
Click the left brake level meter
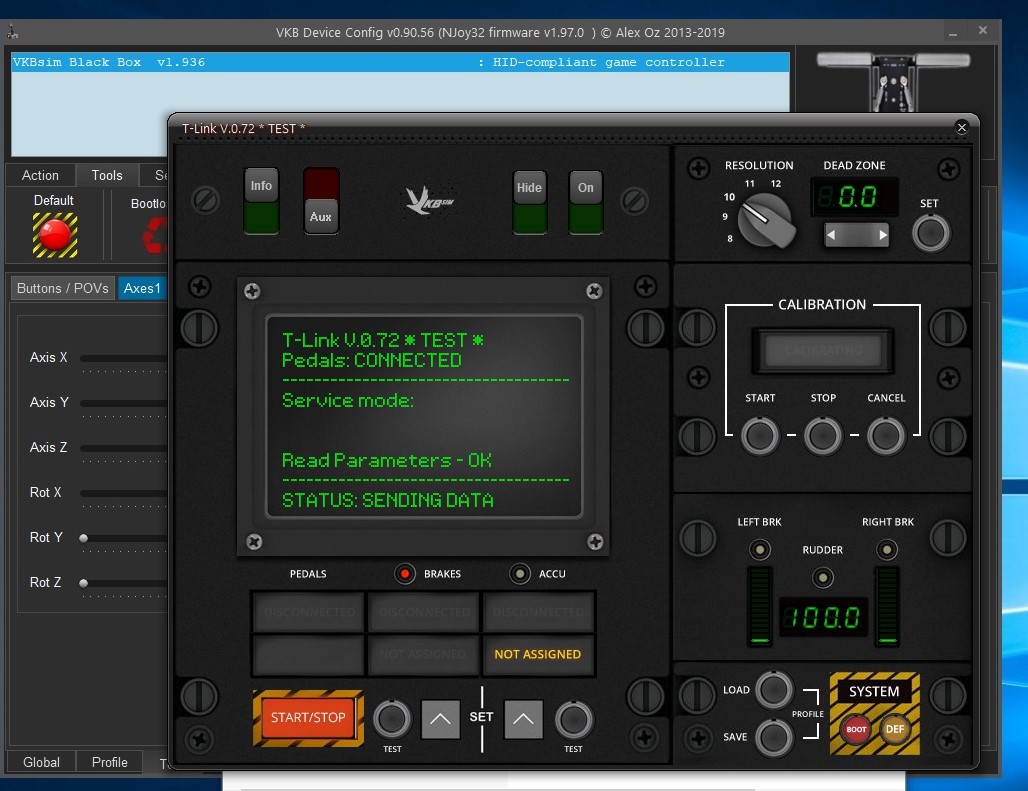760,607
